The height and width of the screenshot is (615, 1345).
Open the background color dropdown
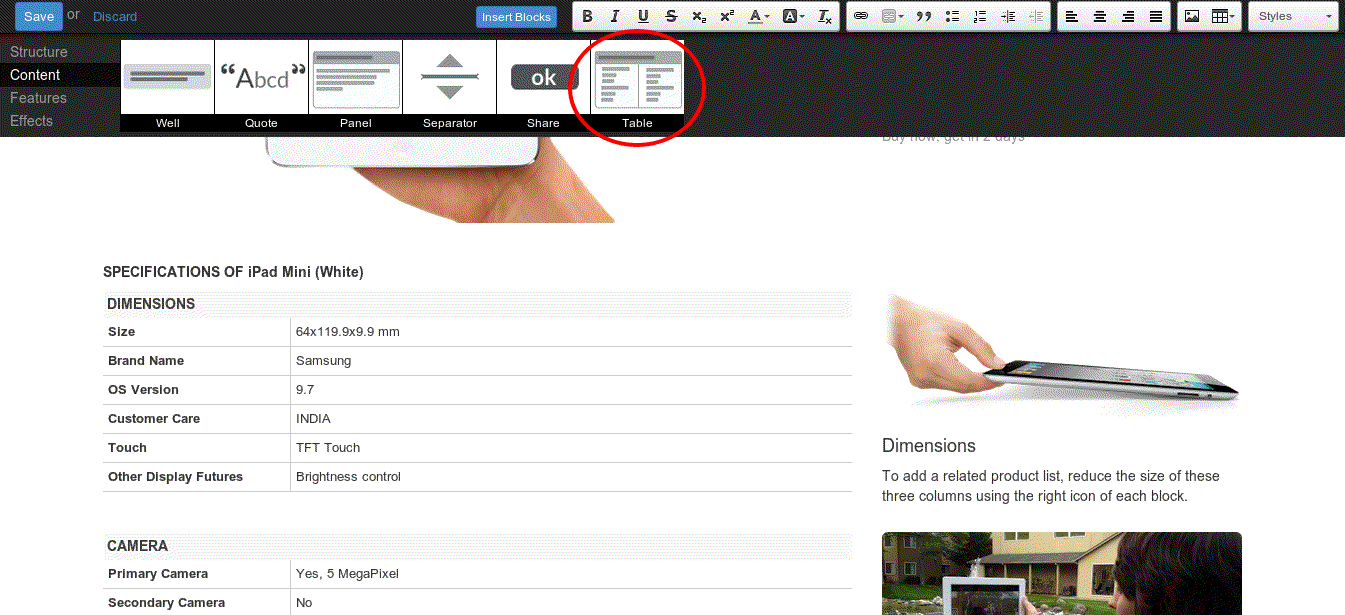793,16
